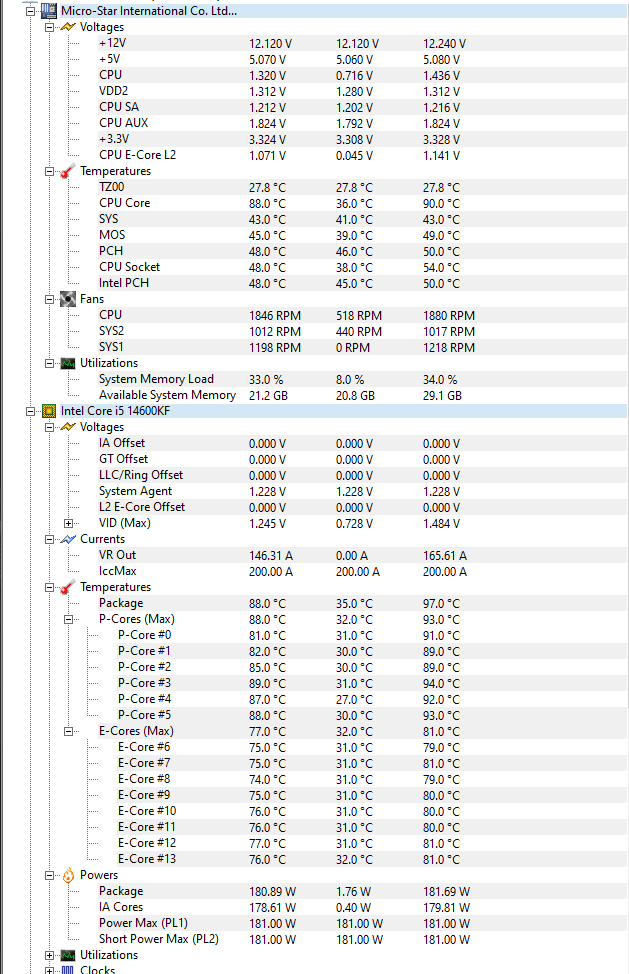Expand the Clocks group
Image resolution: width=629 pixels, height=974 pixels.
point(49,970)
